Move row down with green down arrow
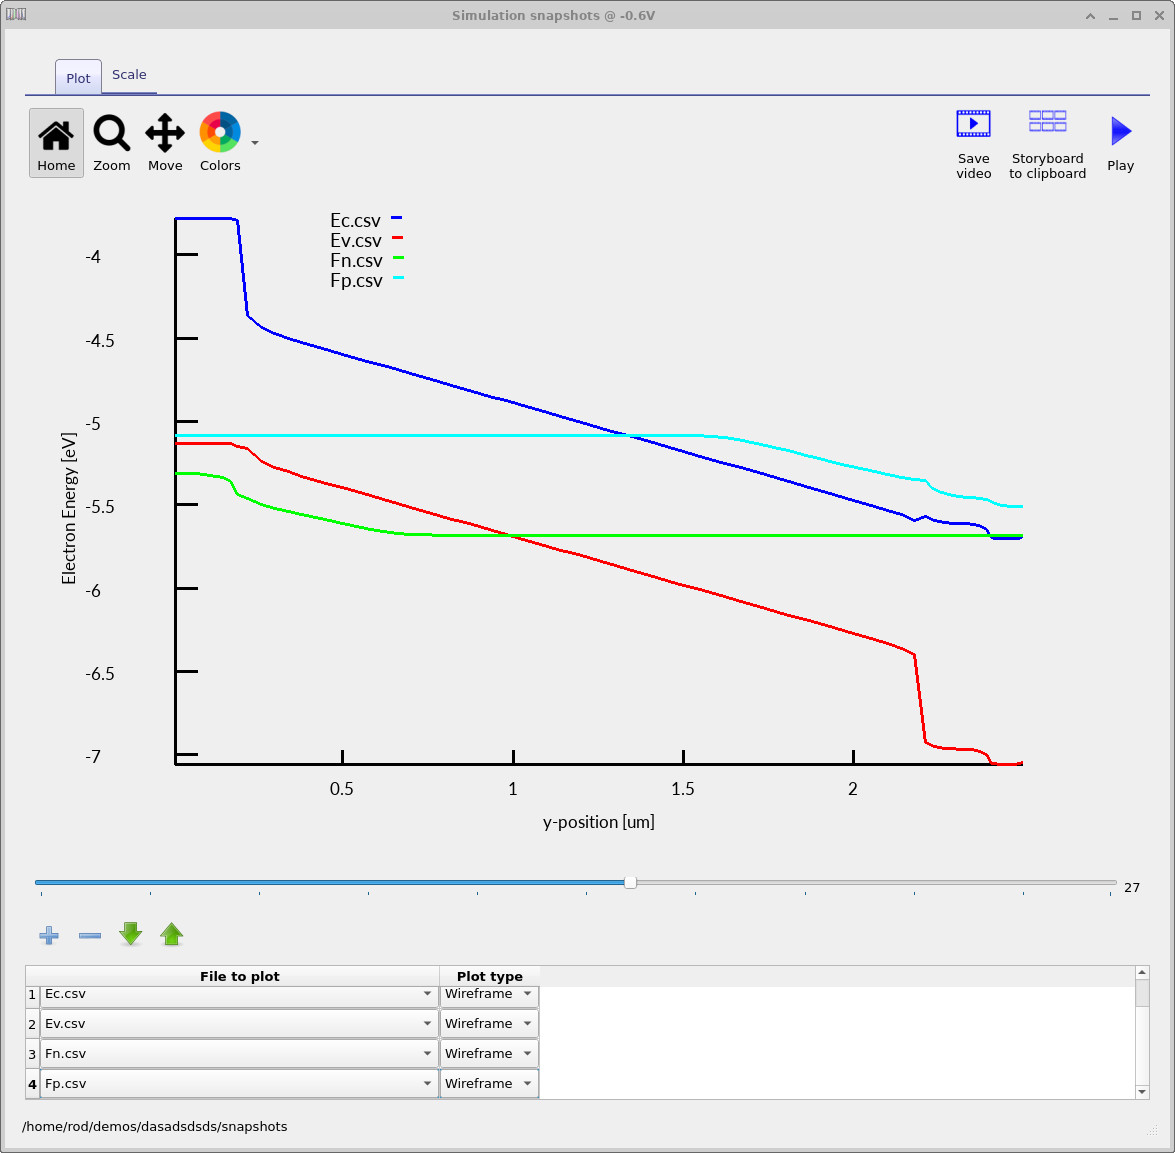The height and width of the screenshot is (1153, 1175). click(130, 934)
